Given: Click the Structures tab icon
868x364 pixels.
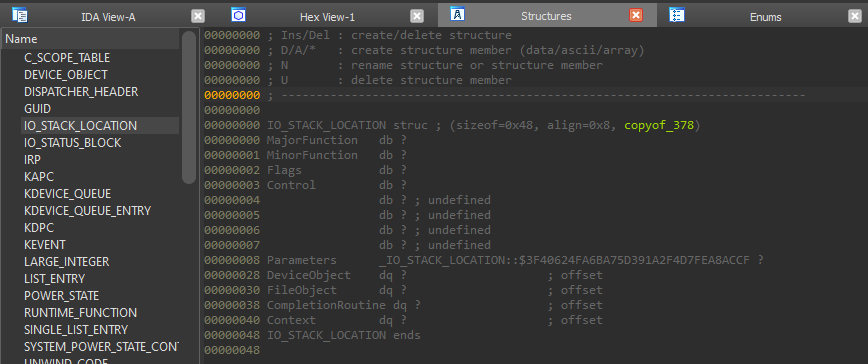Looking at the screenshot, I should click(x=457, y=14).
